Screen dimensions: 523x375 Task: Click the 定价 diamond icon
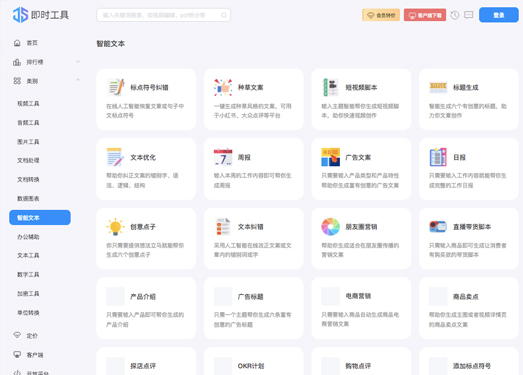(17, 335)
